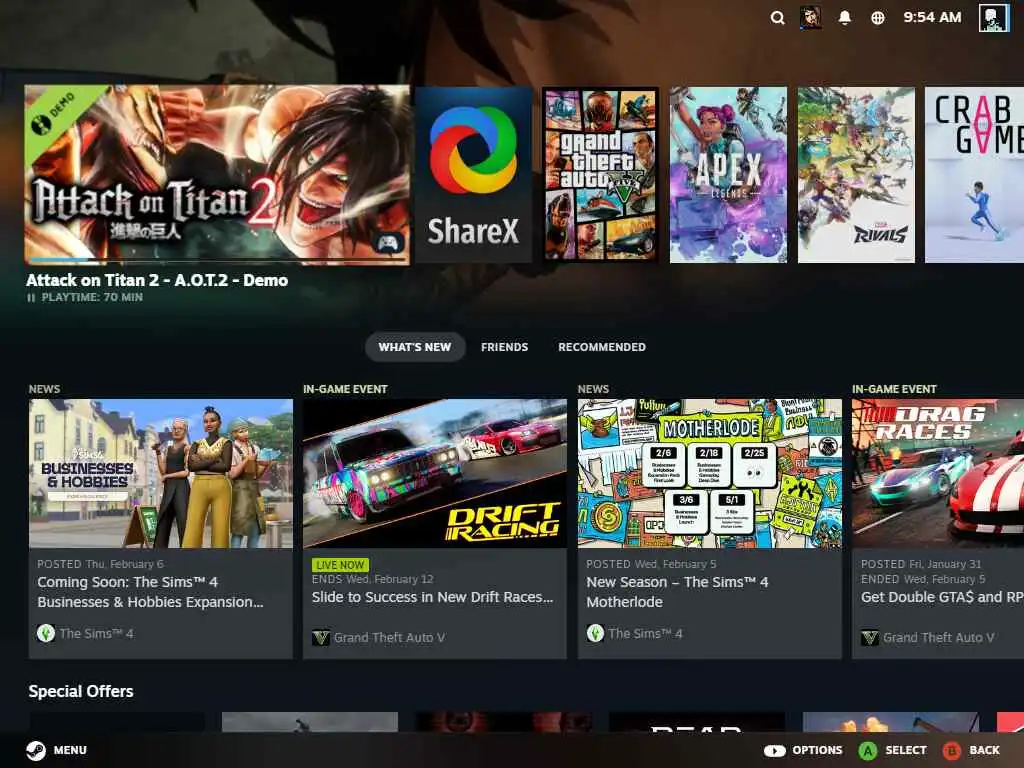
Task: Click 'The Sims 4' label under Motherlode news
Action: point(646,633)
